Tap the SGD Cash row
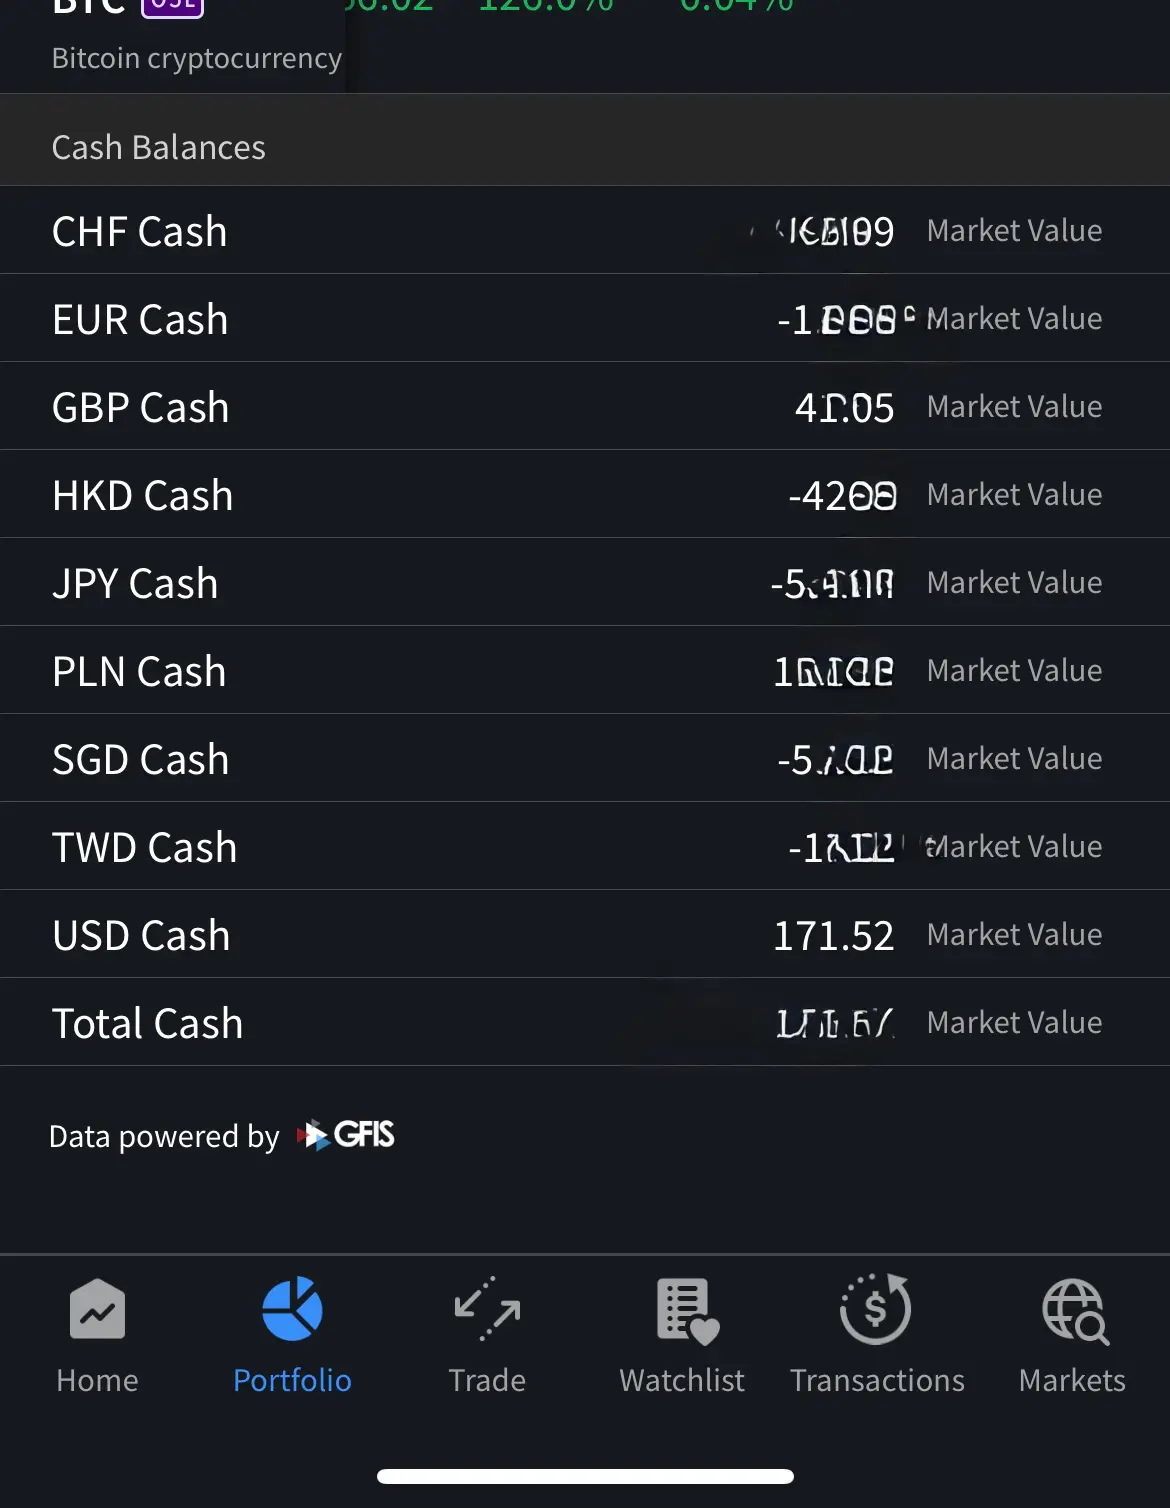 click(x=585, y=758)
